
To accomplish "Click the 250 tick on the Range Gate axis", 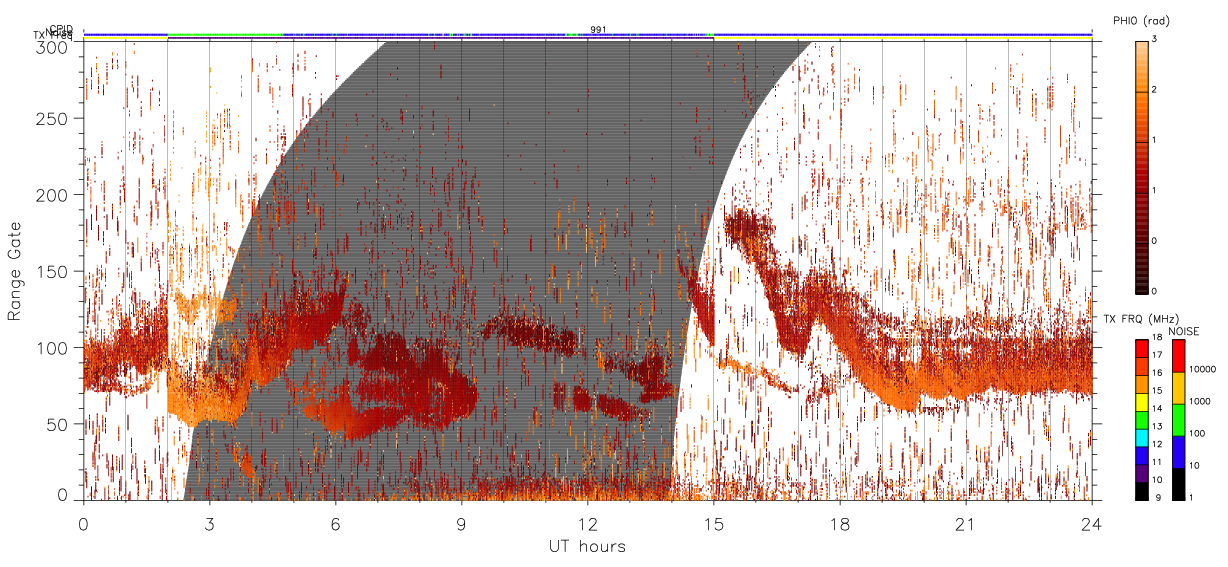I will tap(52, 118).
